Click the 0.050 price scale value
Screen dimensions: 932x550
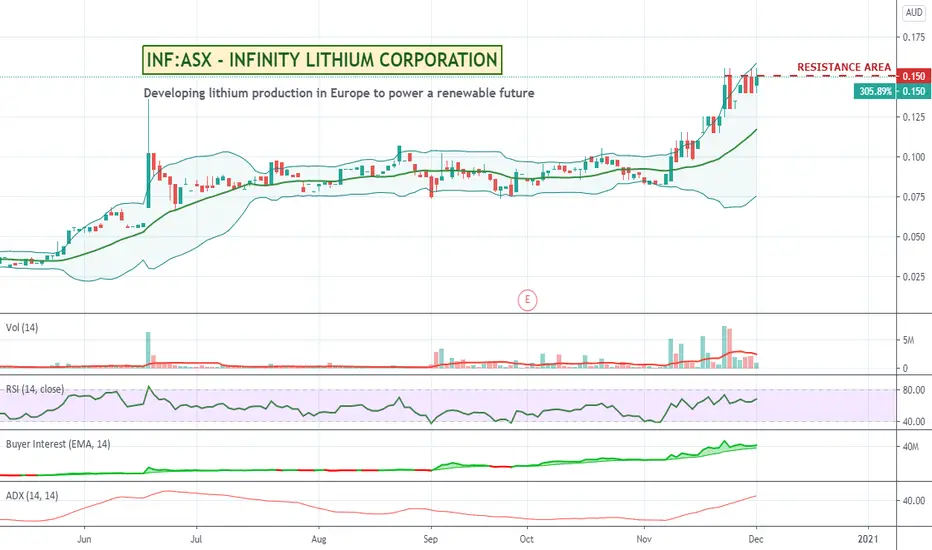tap(914, 237)
